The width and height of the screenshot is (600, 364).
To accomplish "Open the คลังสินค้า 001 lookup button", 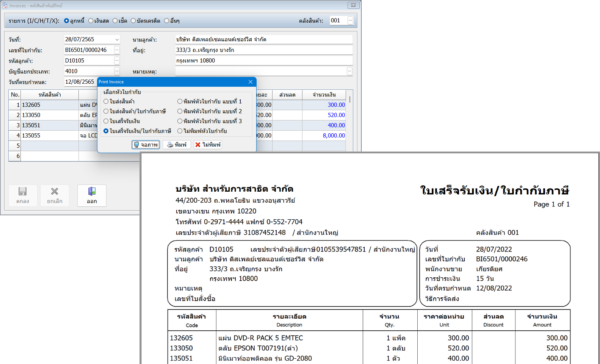I will coord(351,21).
